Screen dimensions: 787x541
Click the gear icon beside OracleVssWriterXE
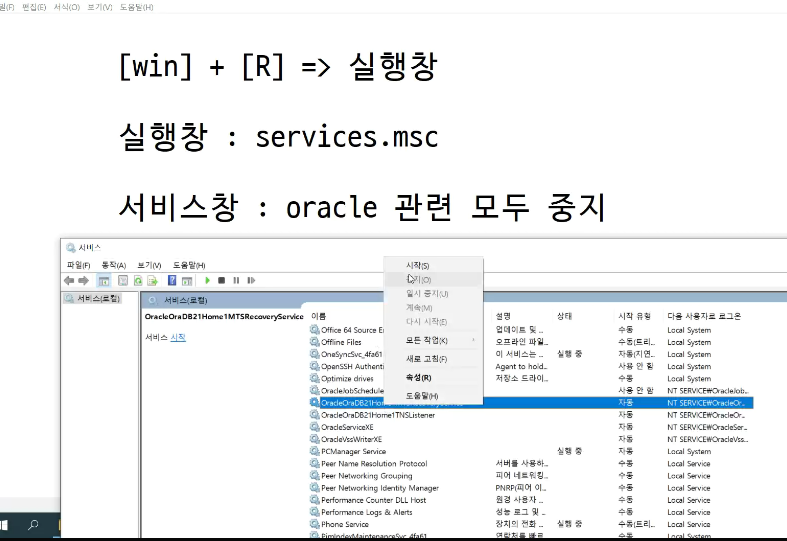tap(315, 439)
